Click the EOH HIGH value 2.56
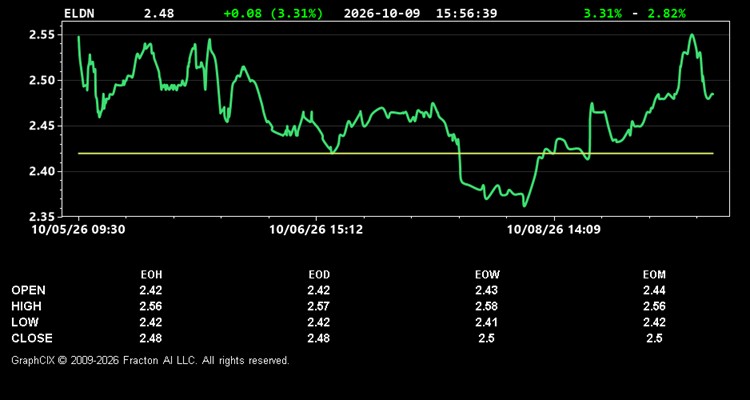The image size is (750, 400). (151, 306)
